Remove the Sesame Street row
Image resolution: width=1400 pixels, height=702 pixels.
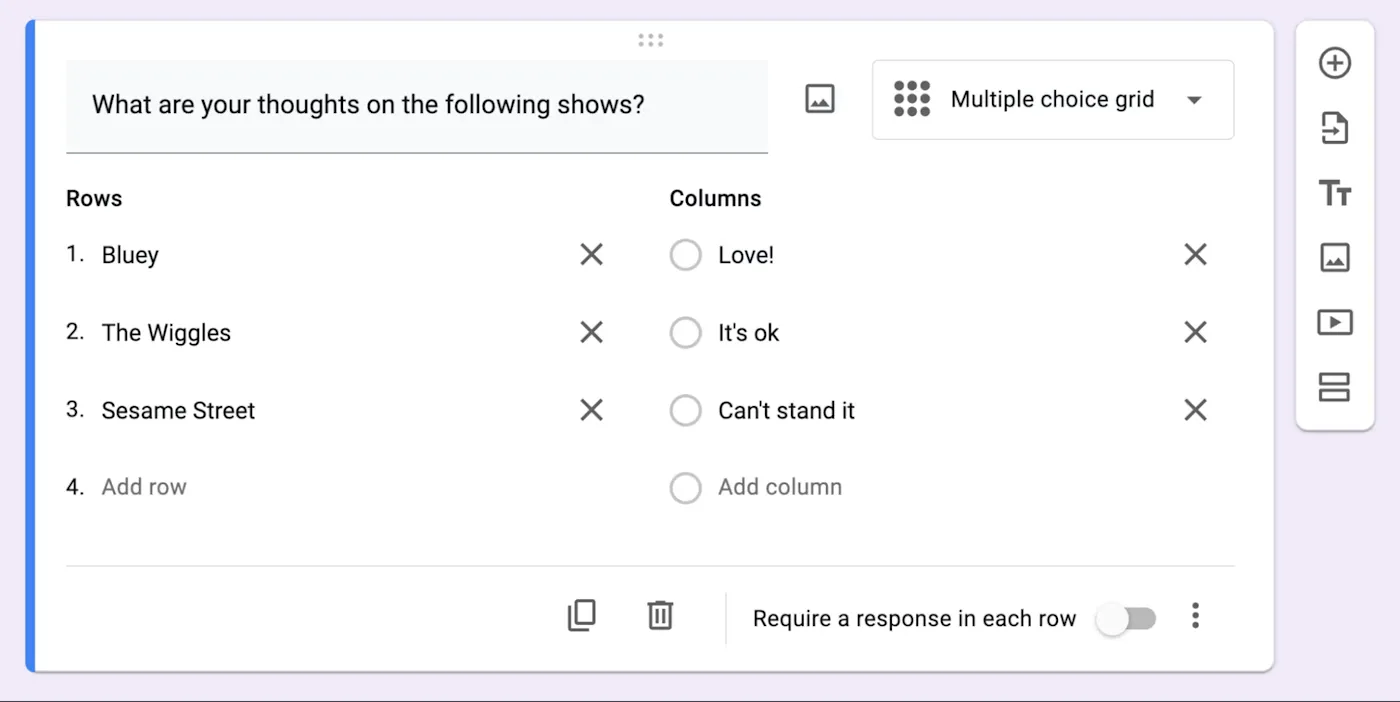coord(592,410)
